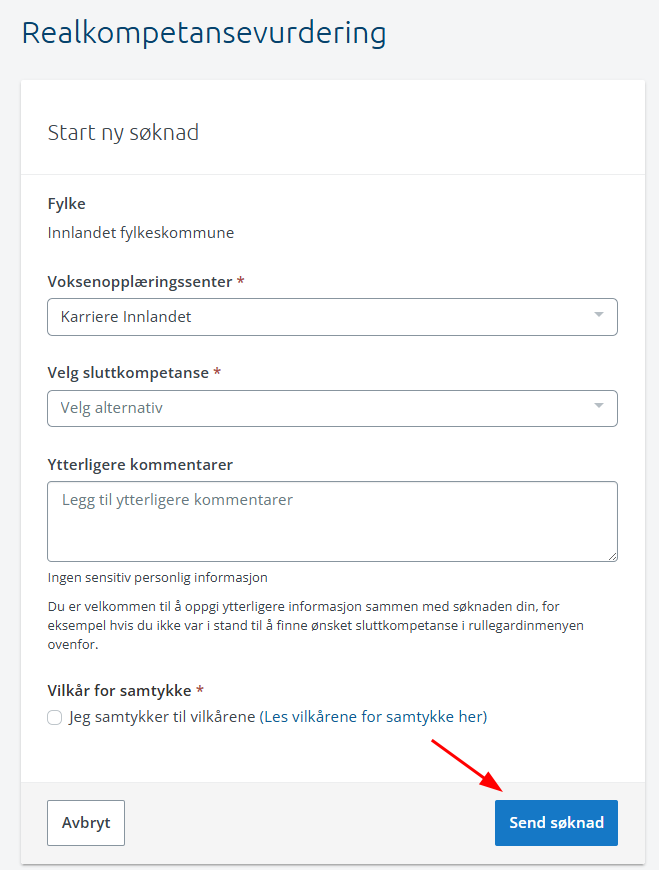
Task: Click the Ytterligere kommentarer label
Action: (x=140, y=464)
